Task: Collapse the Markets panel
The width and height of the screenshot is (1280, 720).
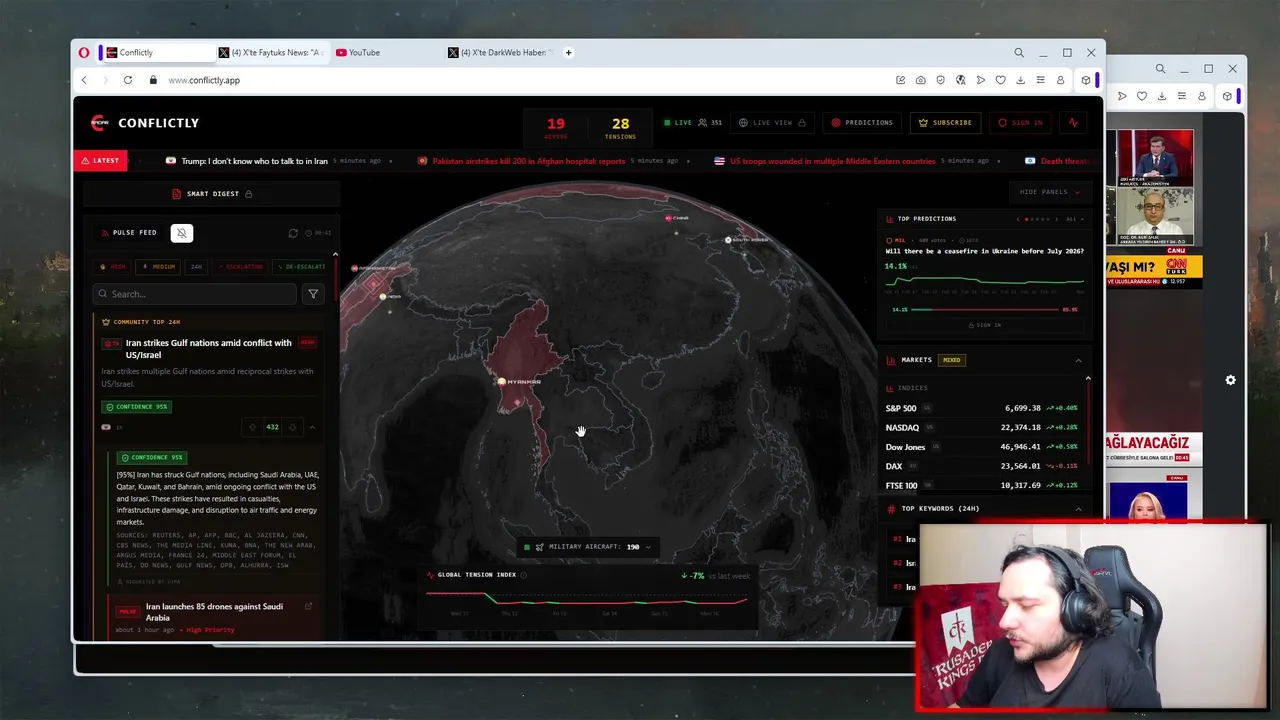Action: (x=1078, y=360)
